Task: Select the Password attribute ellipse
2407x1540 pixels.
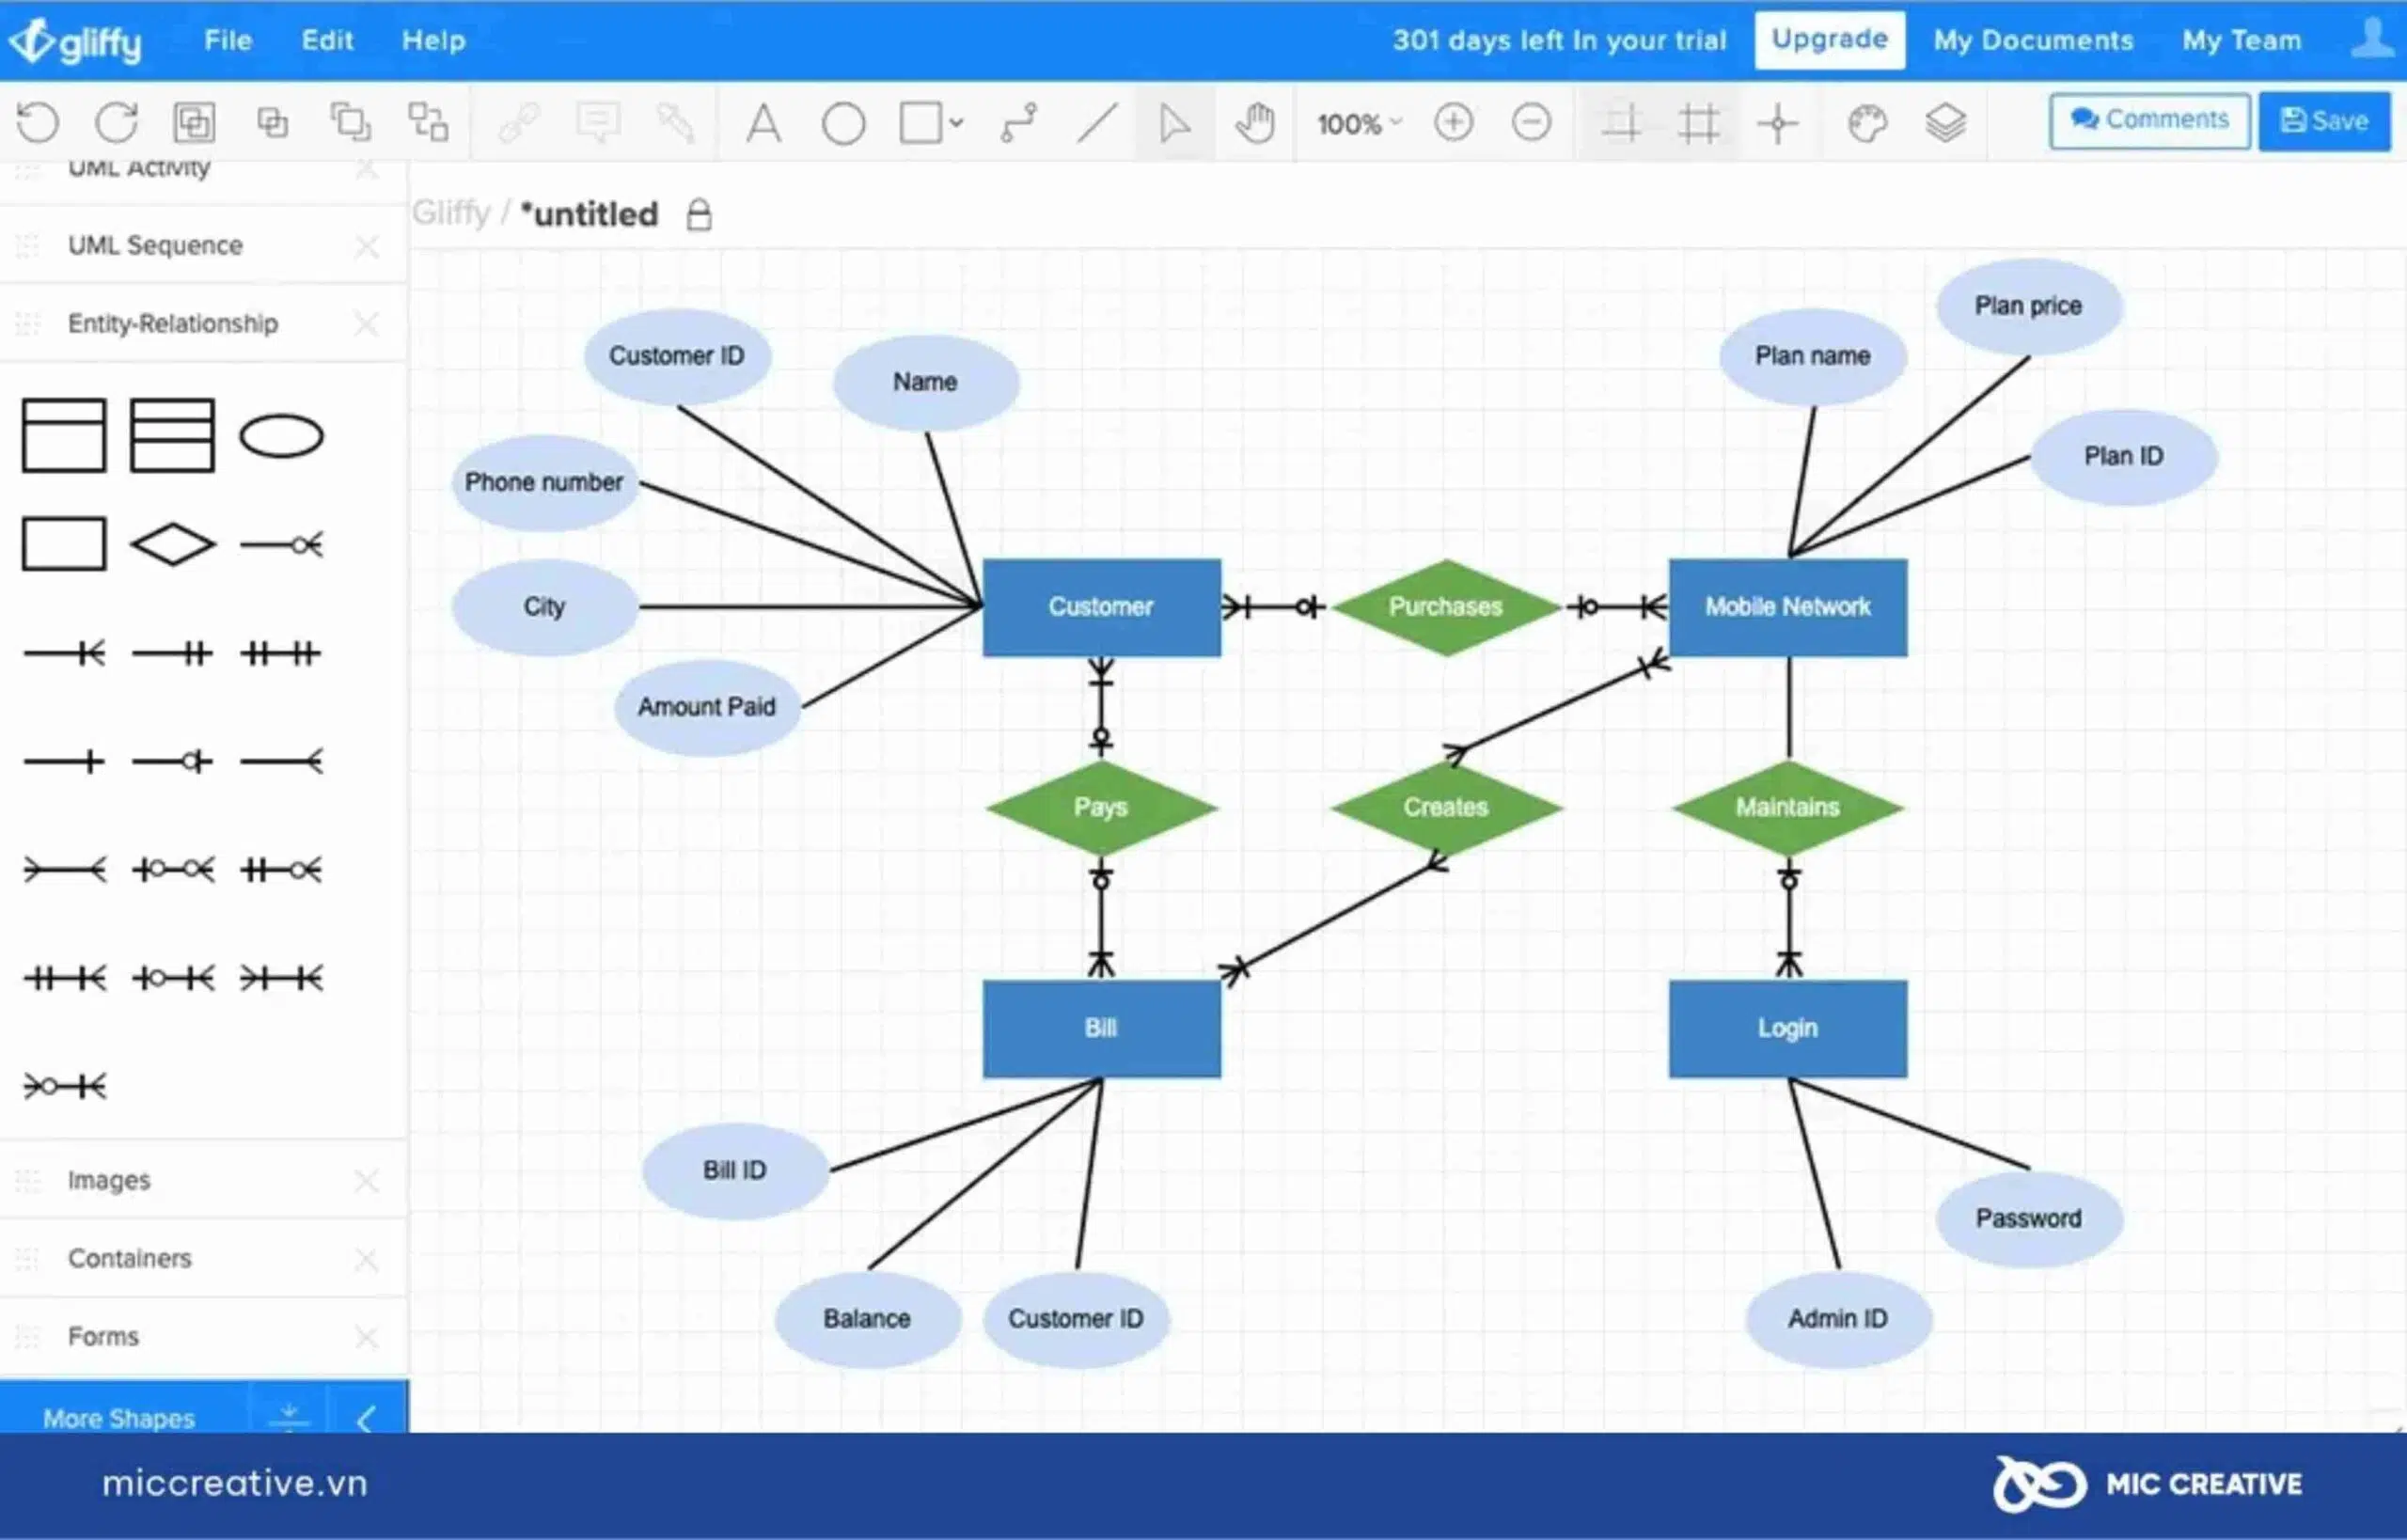Action: click(2029, 1219)
